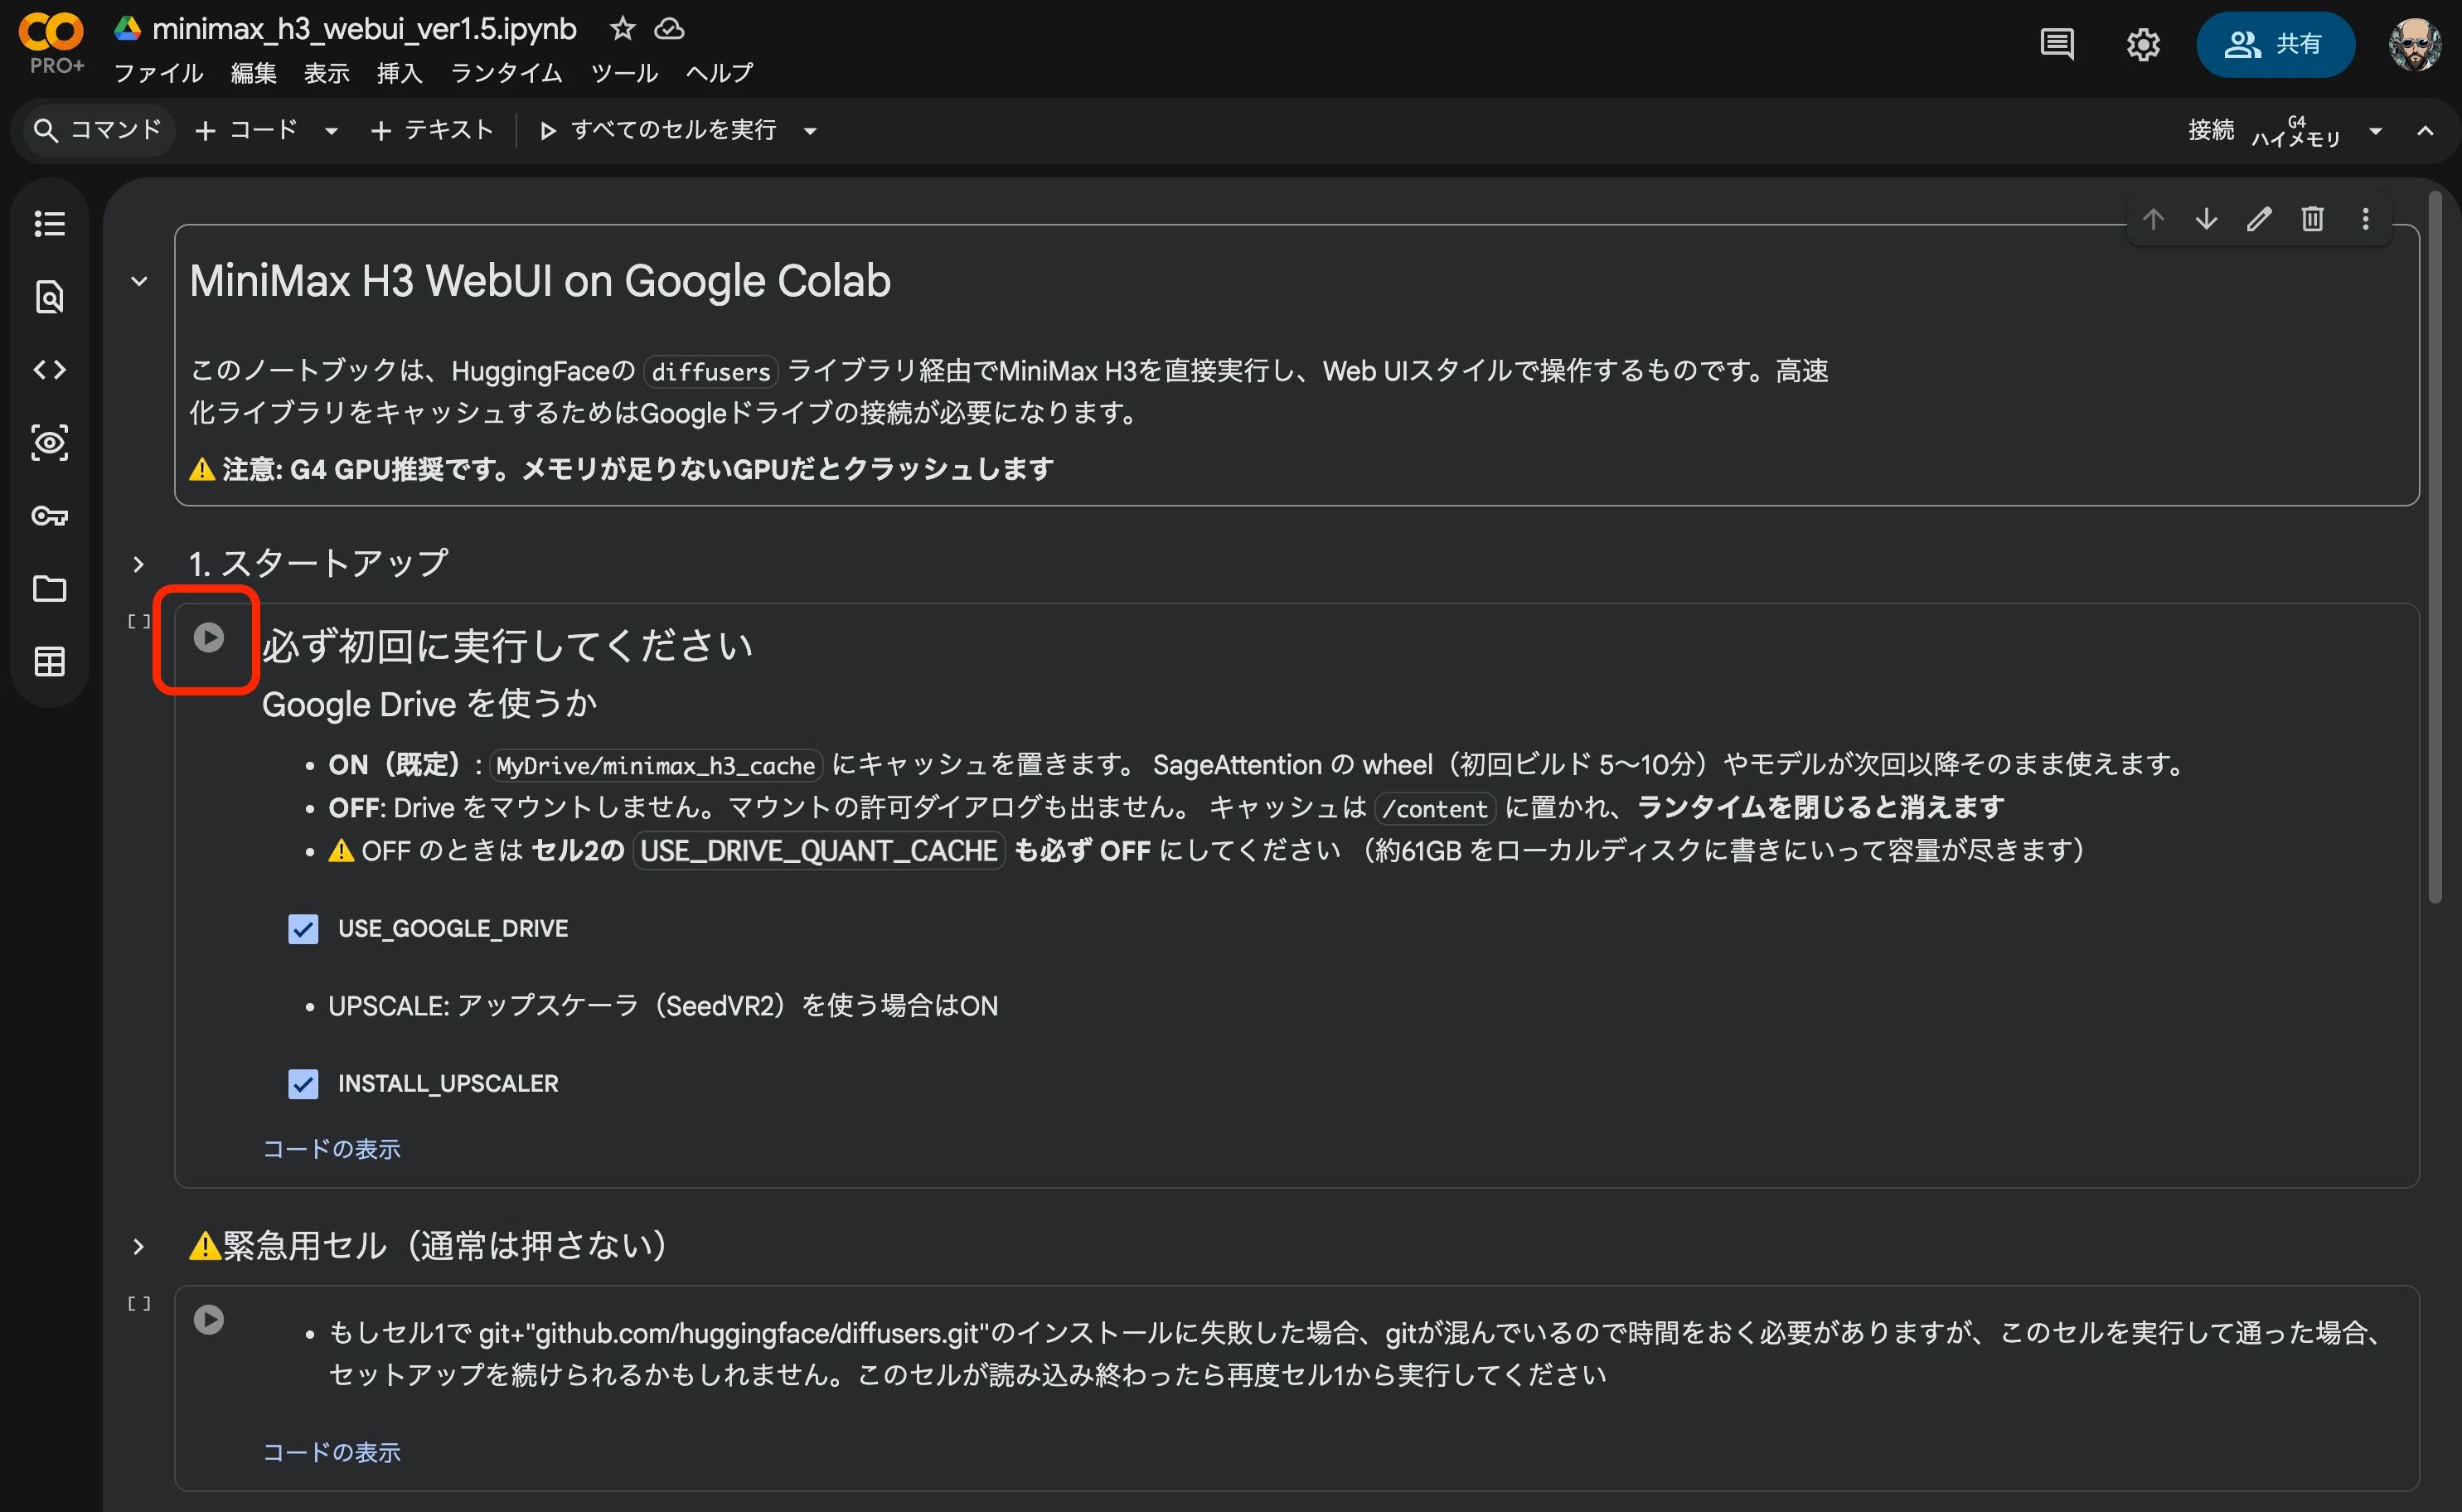
Task: Click 接続 G4 ハイメモリ connect button
Action: click(x=2263, y=131)
